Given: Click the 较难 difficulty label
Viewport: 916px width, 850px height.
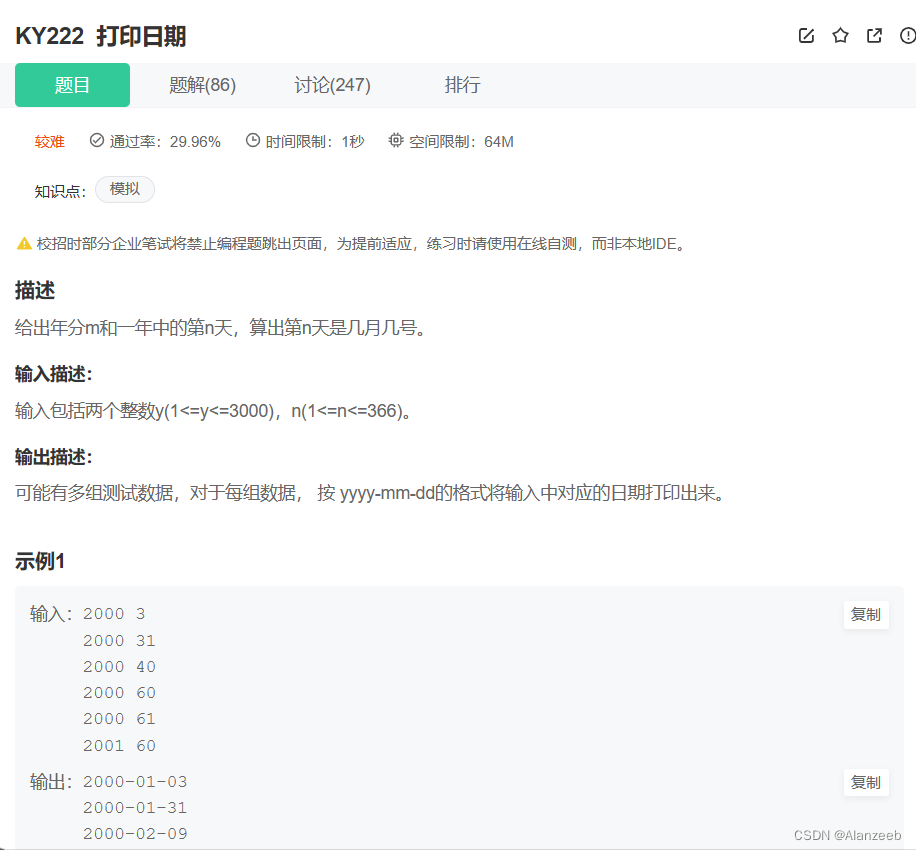Looking at the screenshot, I should pos(49,141).
